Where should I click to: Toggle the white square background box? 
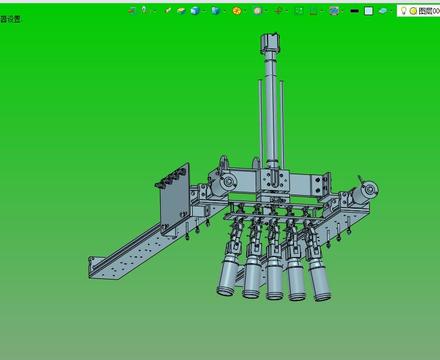[368, 11]
